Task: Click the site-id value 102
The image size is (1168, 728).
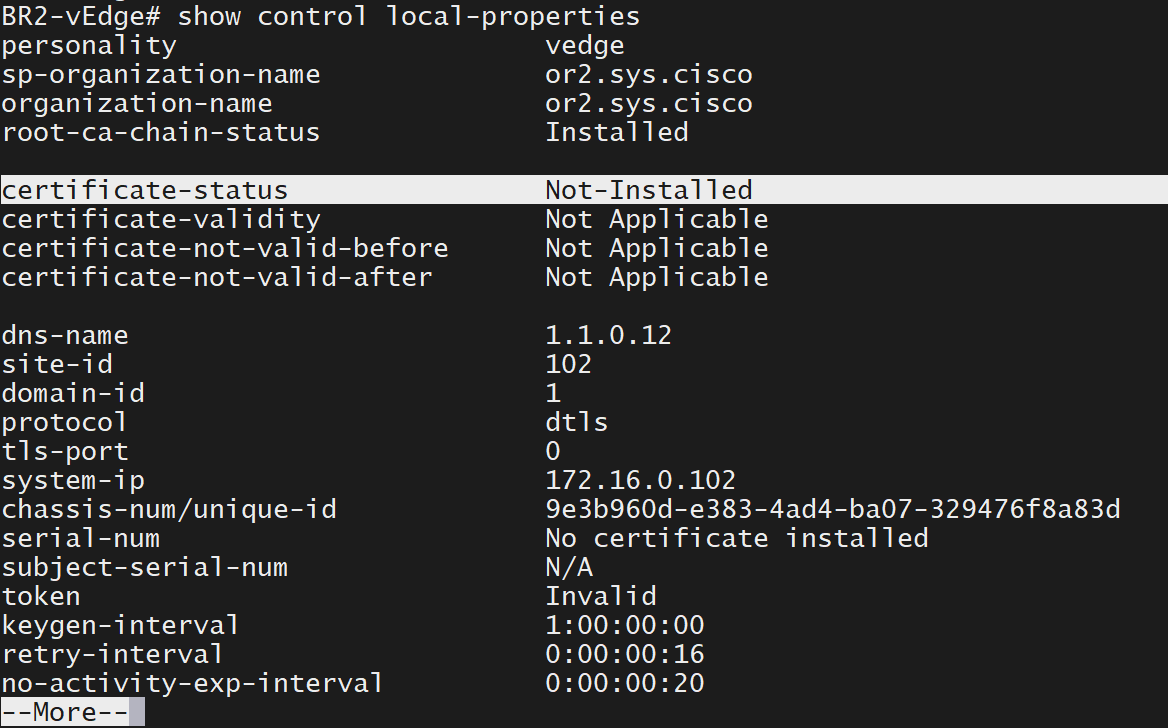Action: (568, 364)
